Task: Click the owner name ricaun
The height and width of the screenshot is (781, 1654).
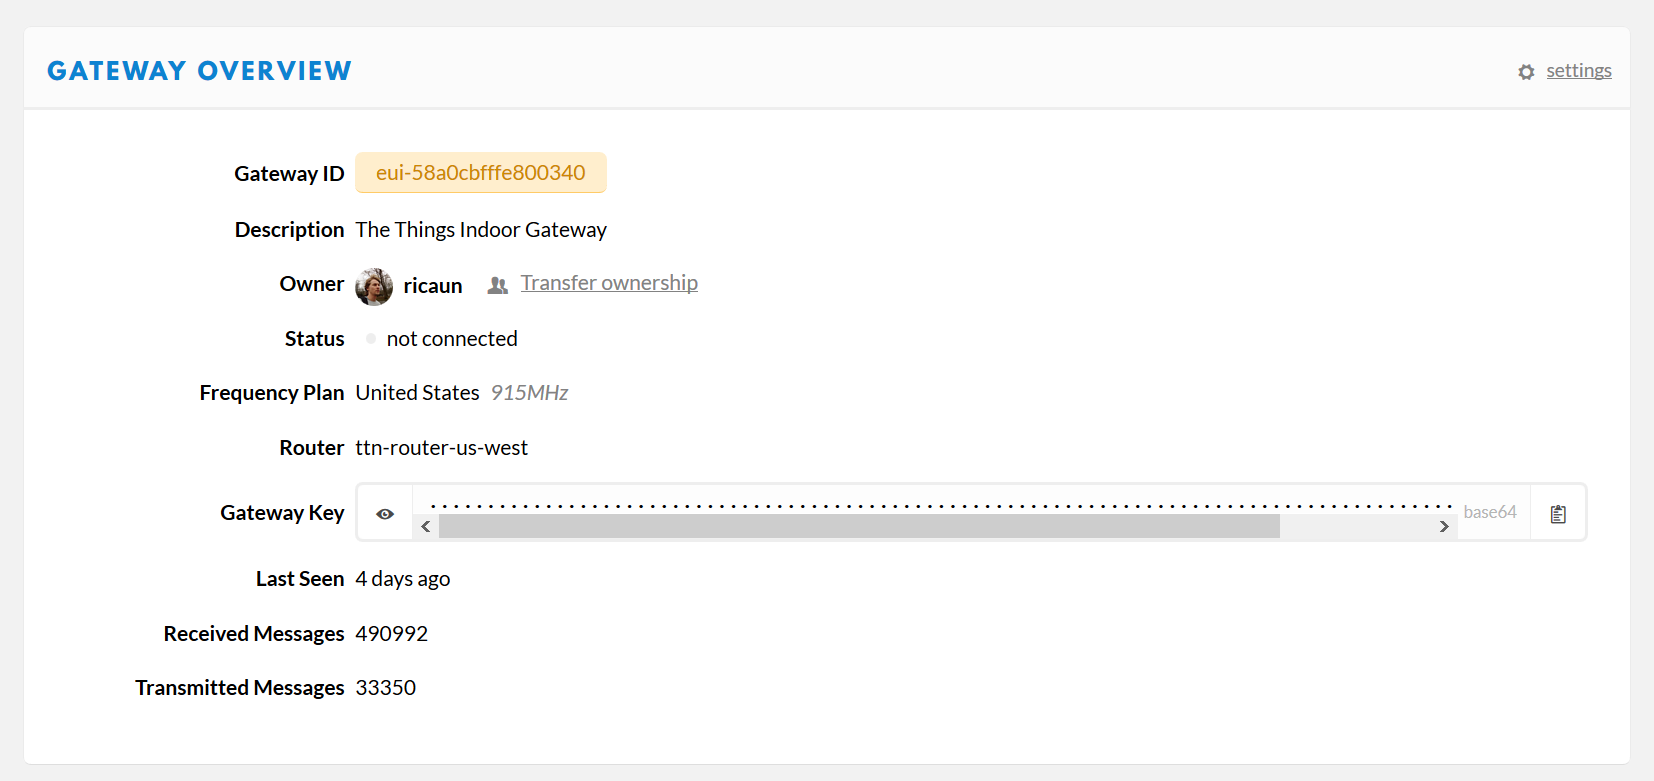Action: 433,286
